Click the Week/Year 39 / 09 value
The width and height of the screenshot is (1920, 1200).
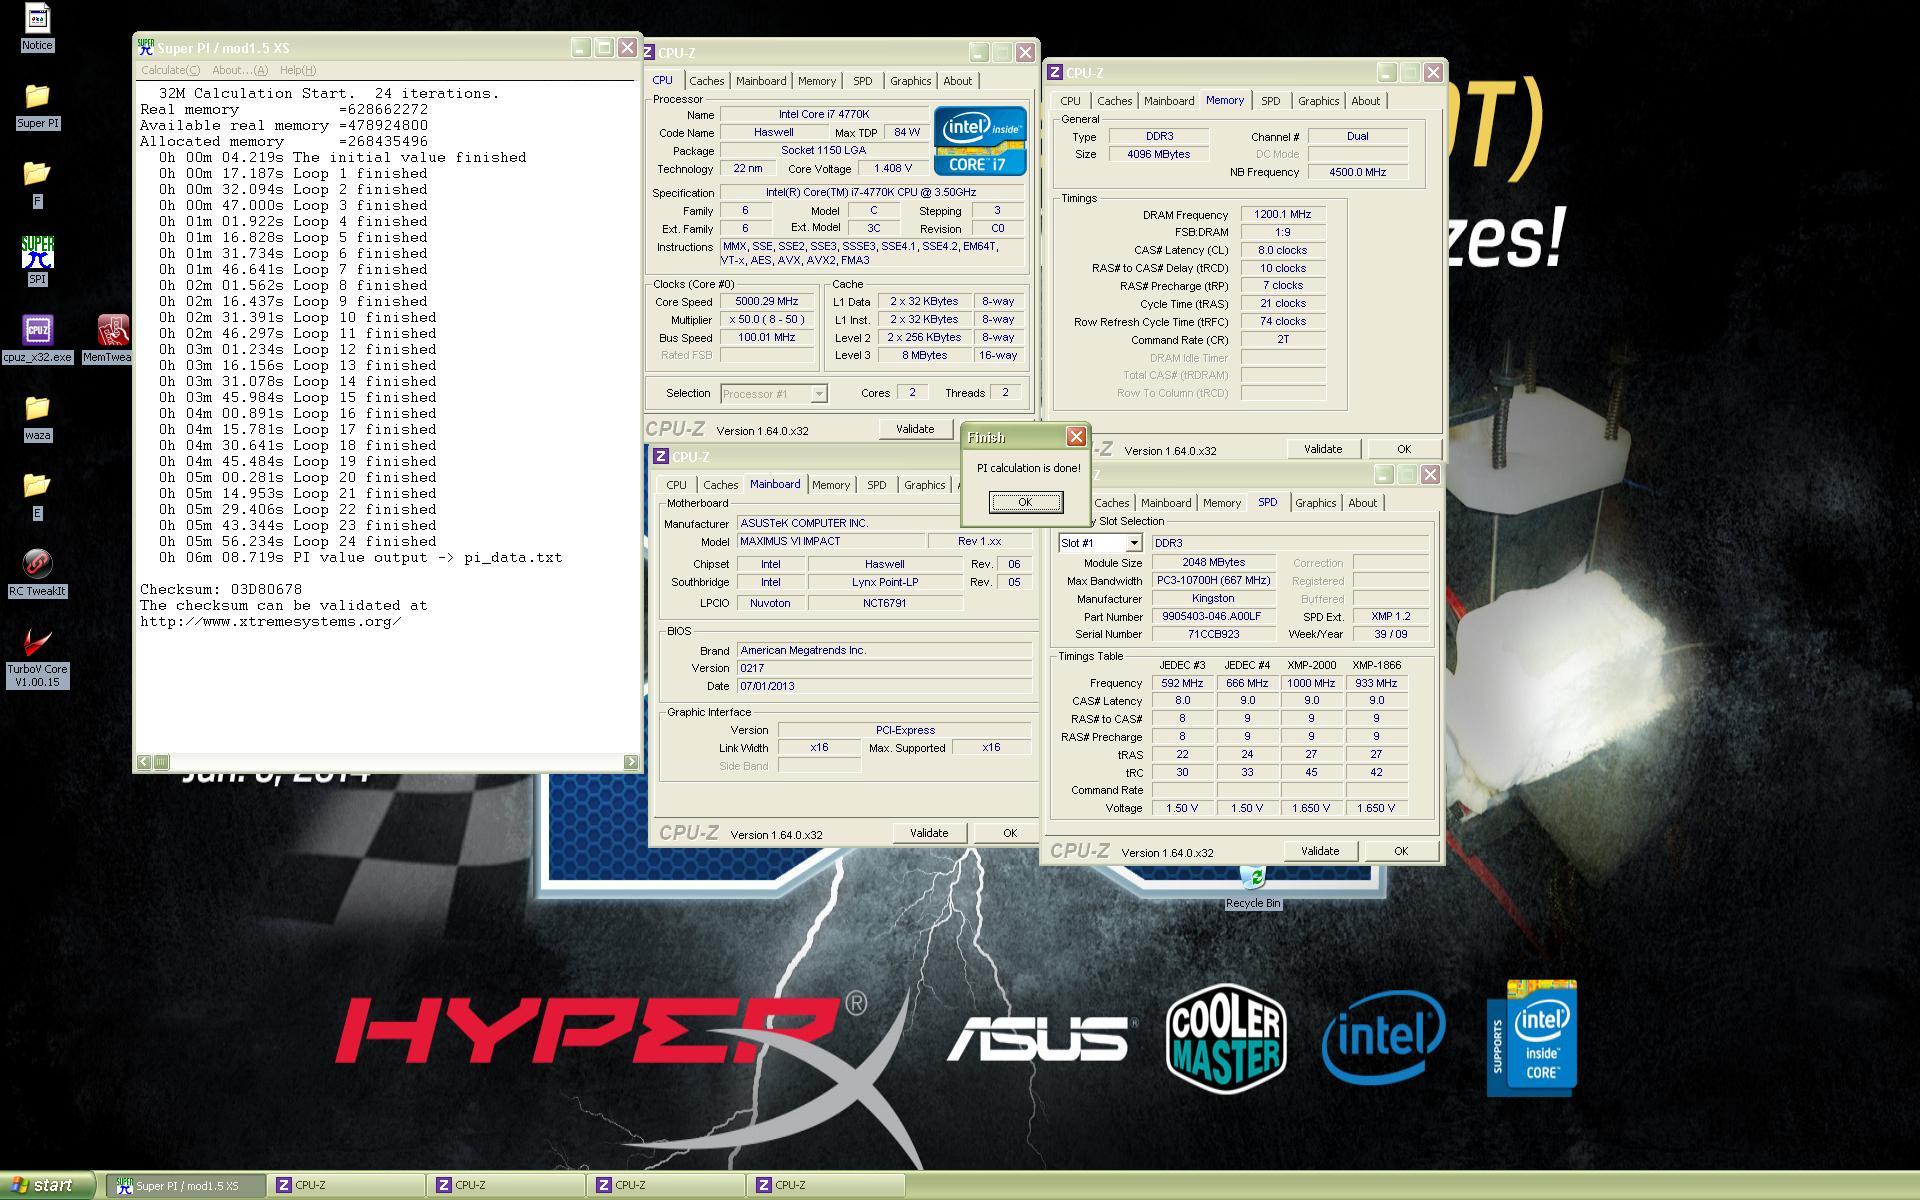[1389, 634]
